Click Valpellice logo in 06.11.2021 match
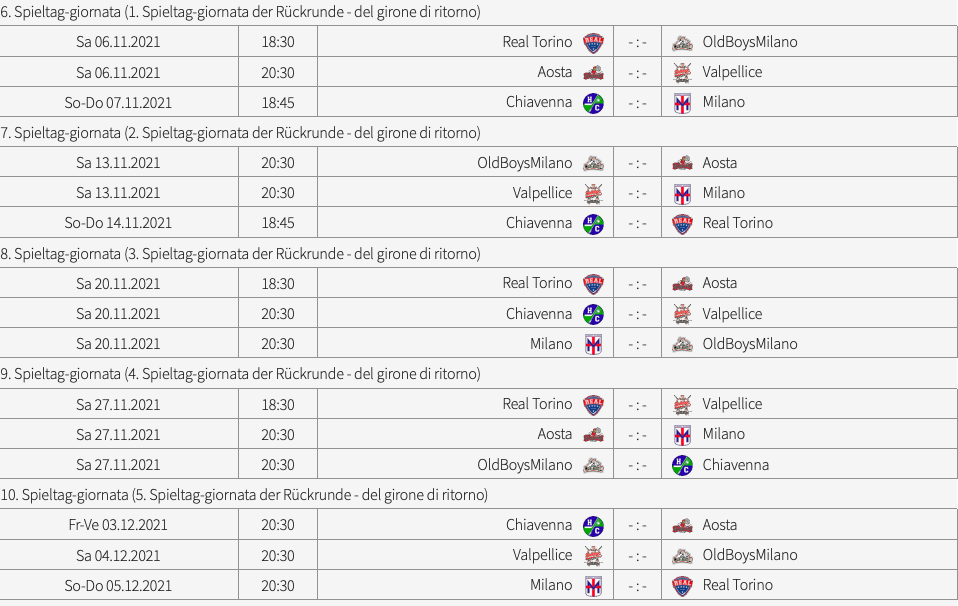The image size is (958, 606). 682,73
